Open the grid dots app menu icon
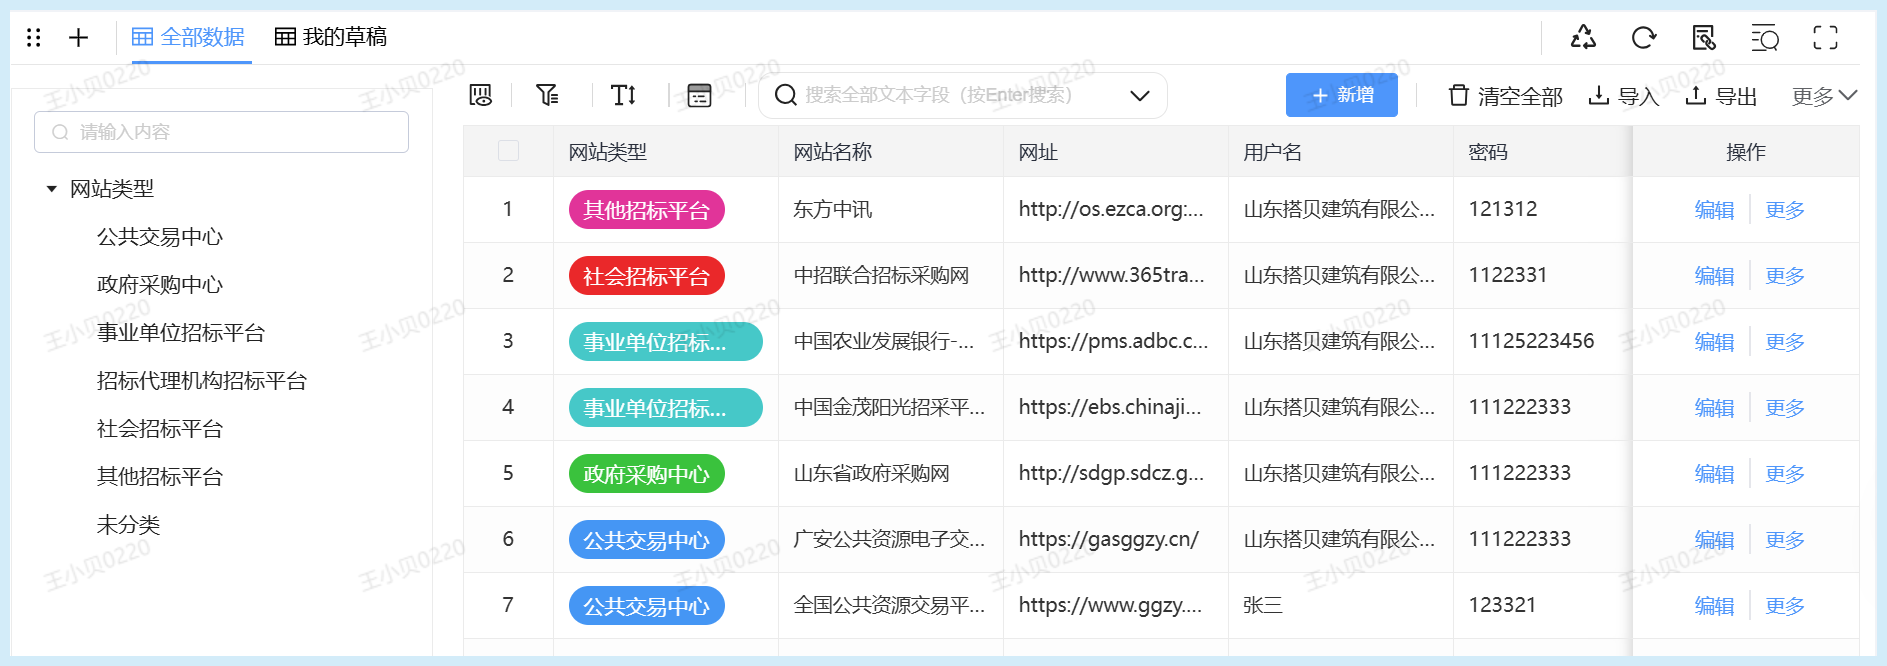The width and height of the screenshot is (1887, 666). (34, 38)
